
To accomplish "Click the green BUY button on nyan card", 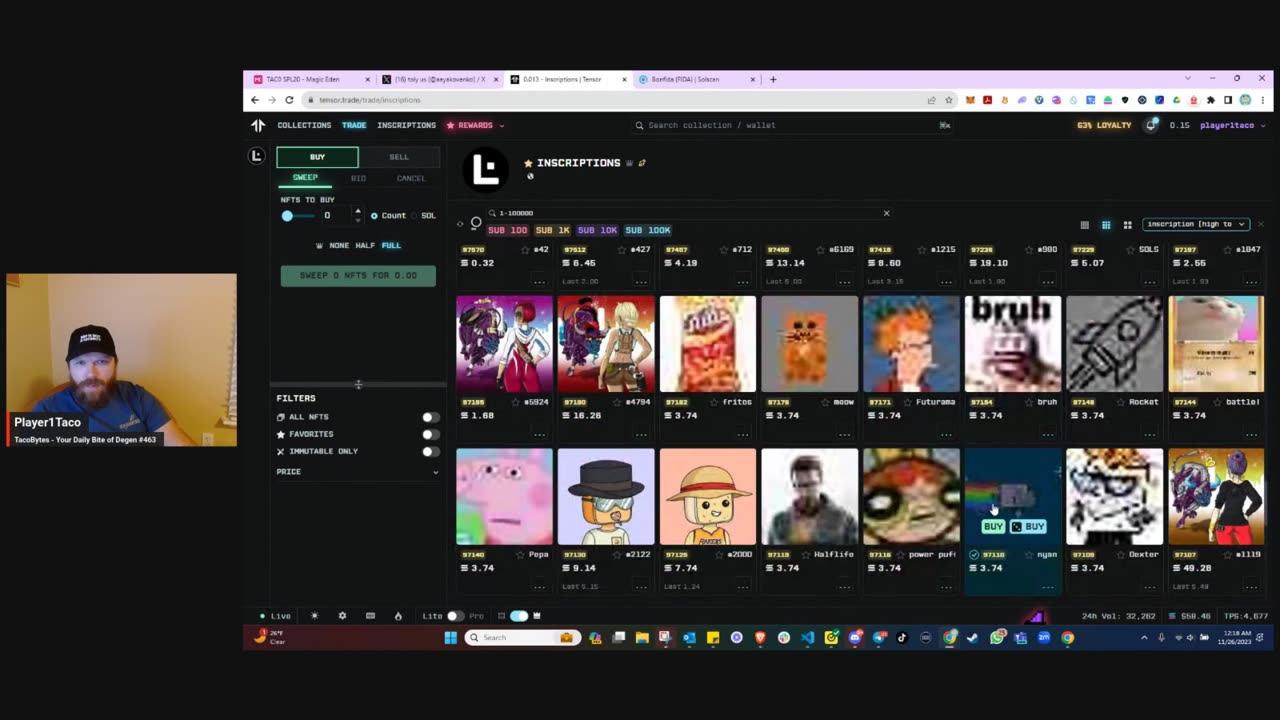I will click(993, 526).
